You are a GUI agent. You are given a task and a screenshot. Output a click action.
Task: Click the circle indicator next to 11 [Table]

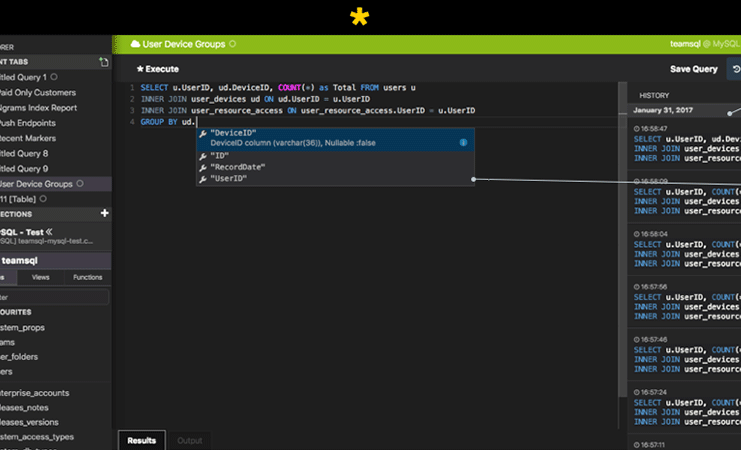click(43, 199)
